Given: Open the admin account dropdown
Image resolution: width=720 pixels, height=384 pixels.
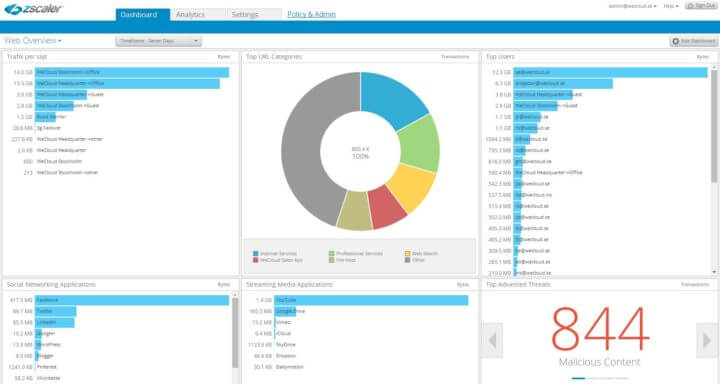Looking at the screenshot, I should 632,6.
